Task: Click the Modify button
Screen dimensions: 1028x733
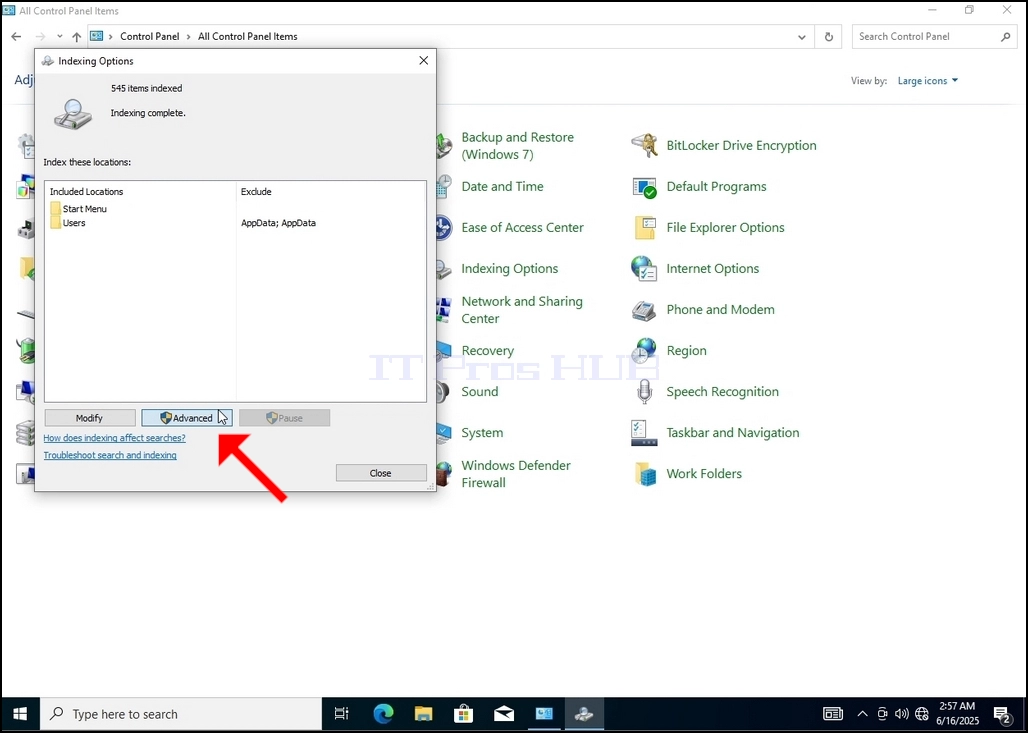Action: point(90,418)
